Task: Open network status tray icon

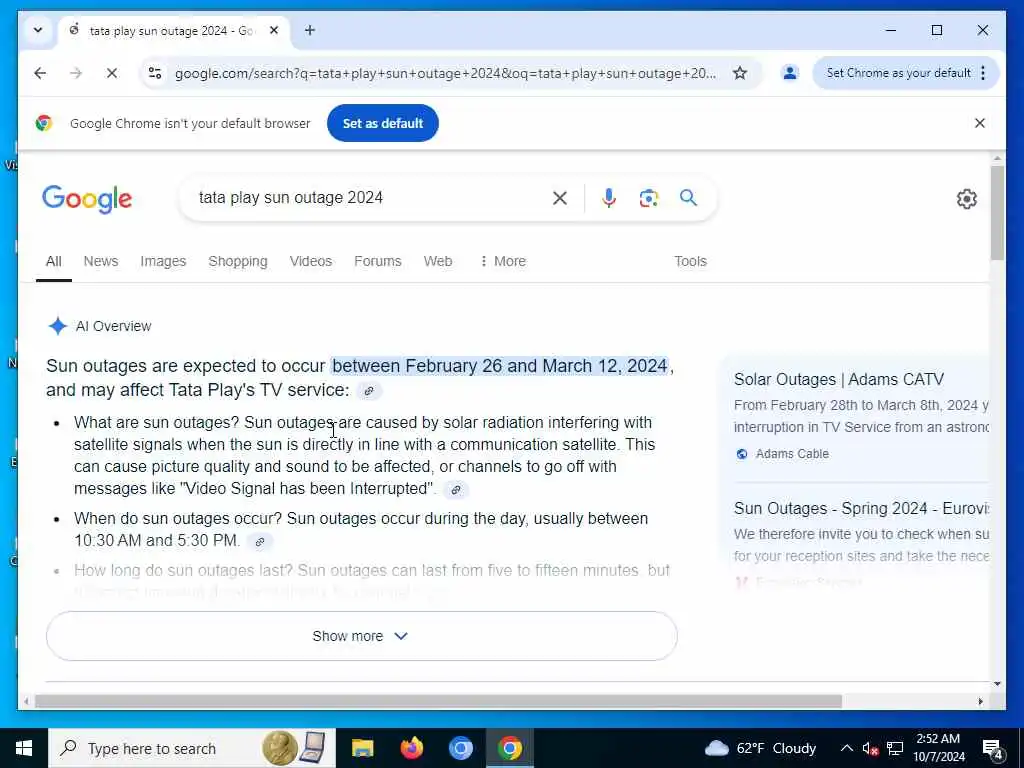Action: (x=895, y=748)
